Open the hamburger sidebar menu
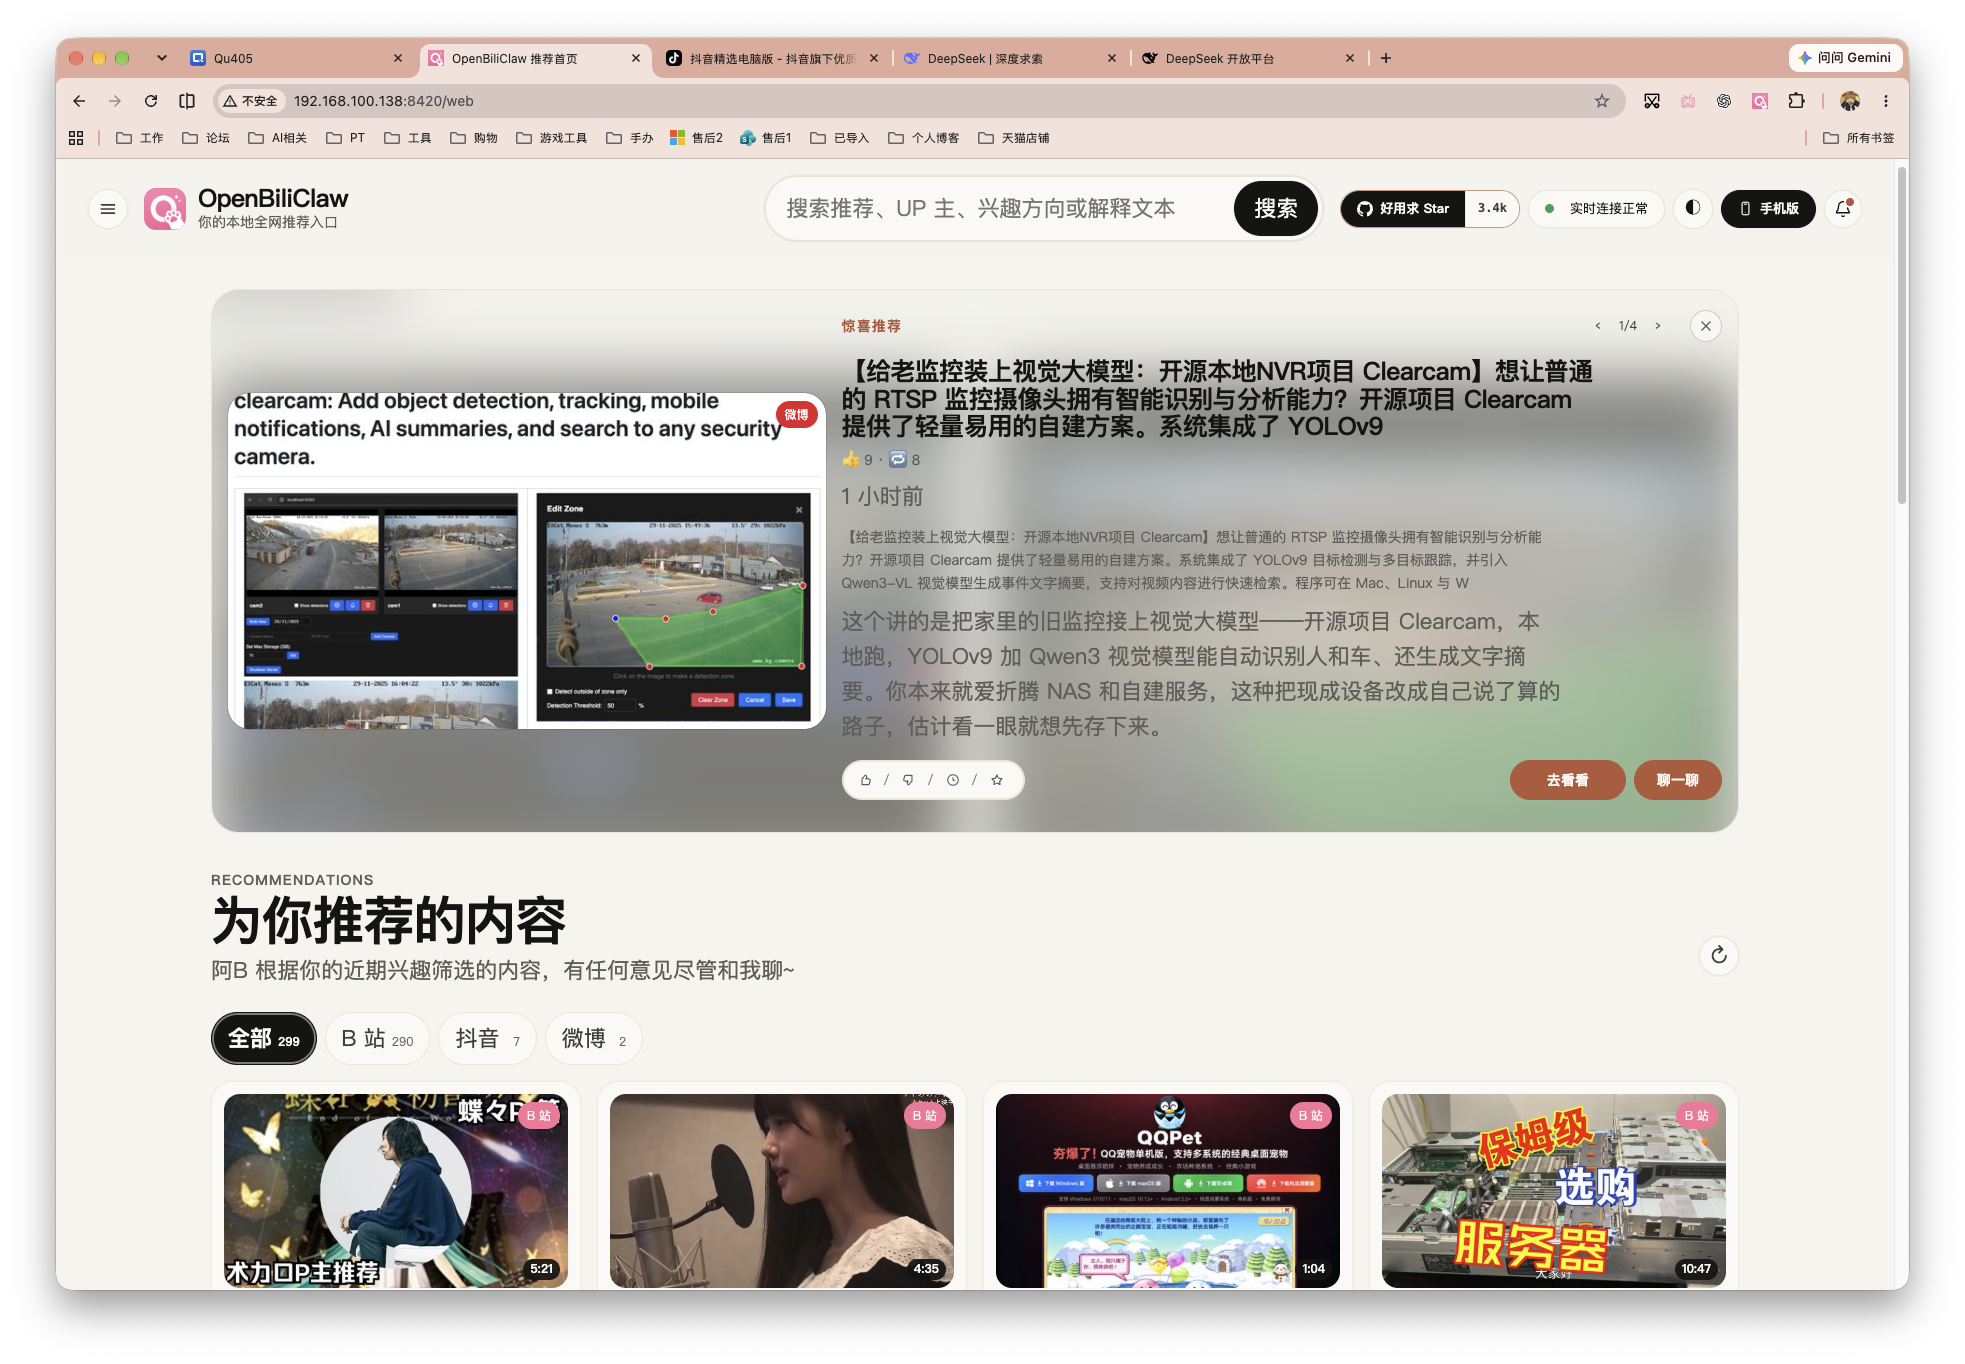This screenshot has width=1965, height=1364. coord(108,209)
